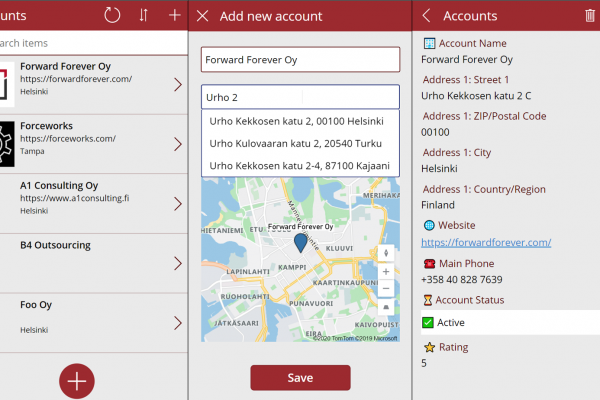Click the Account Name building icon

click(429, 43)
